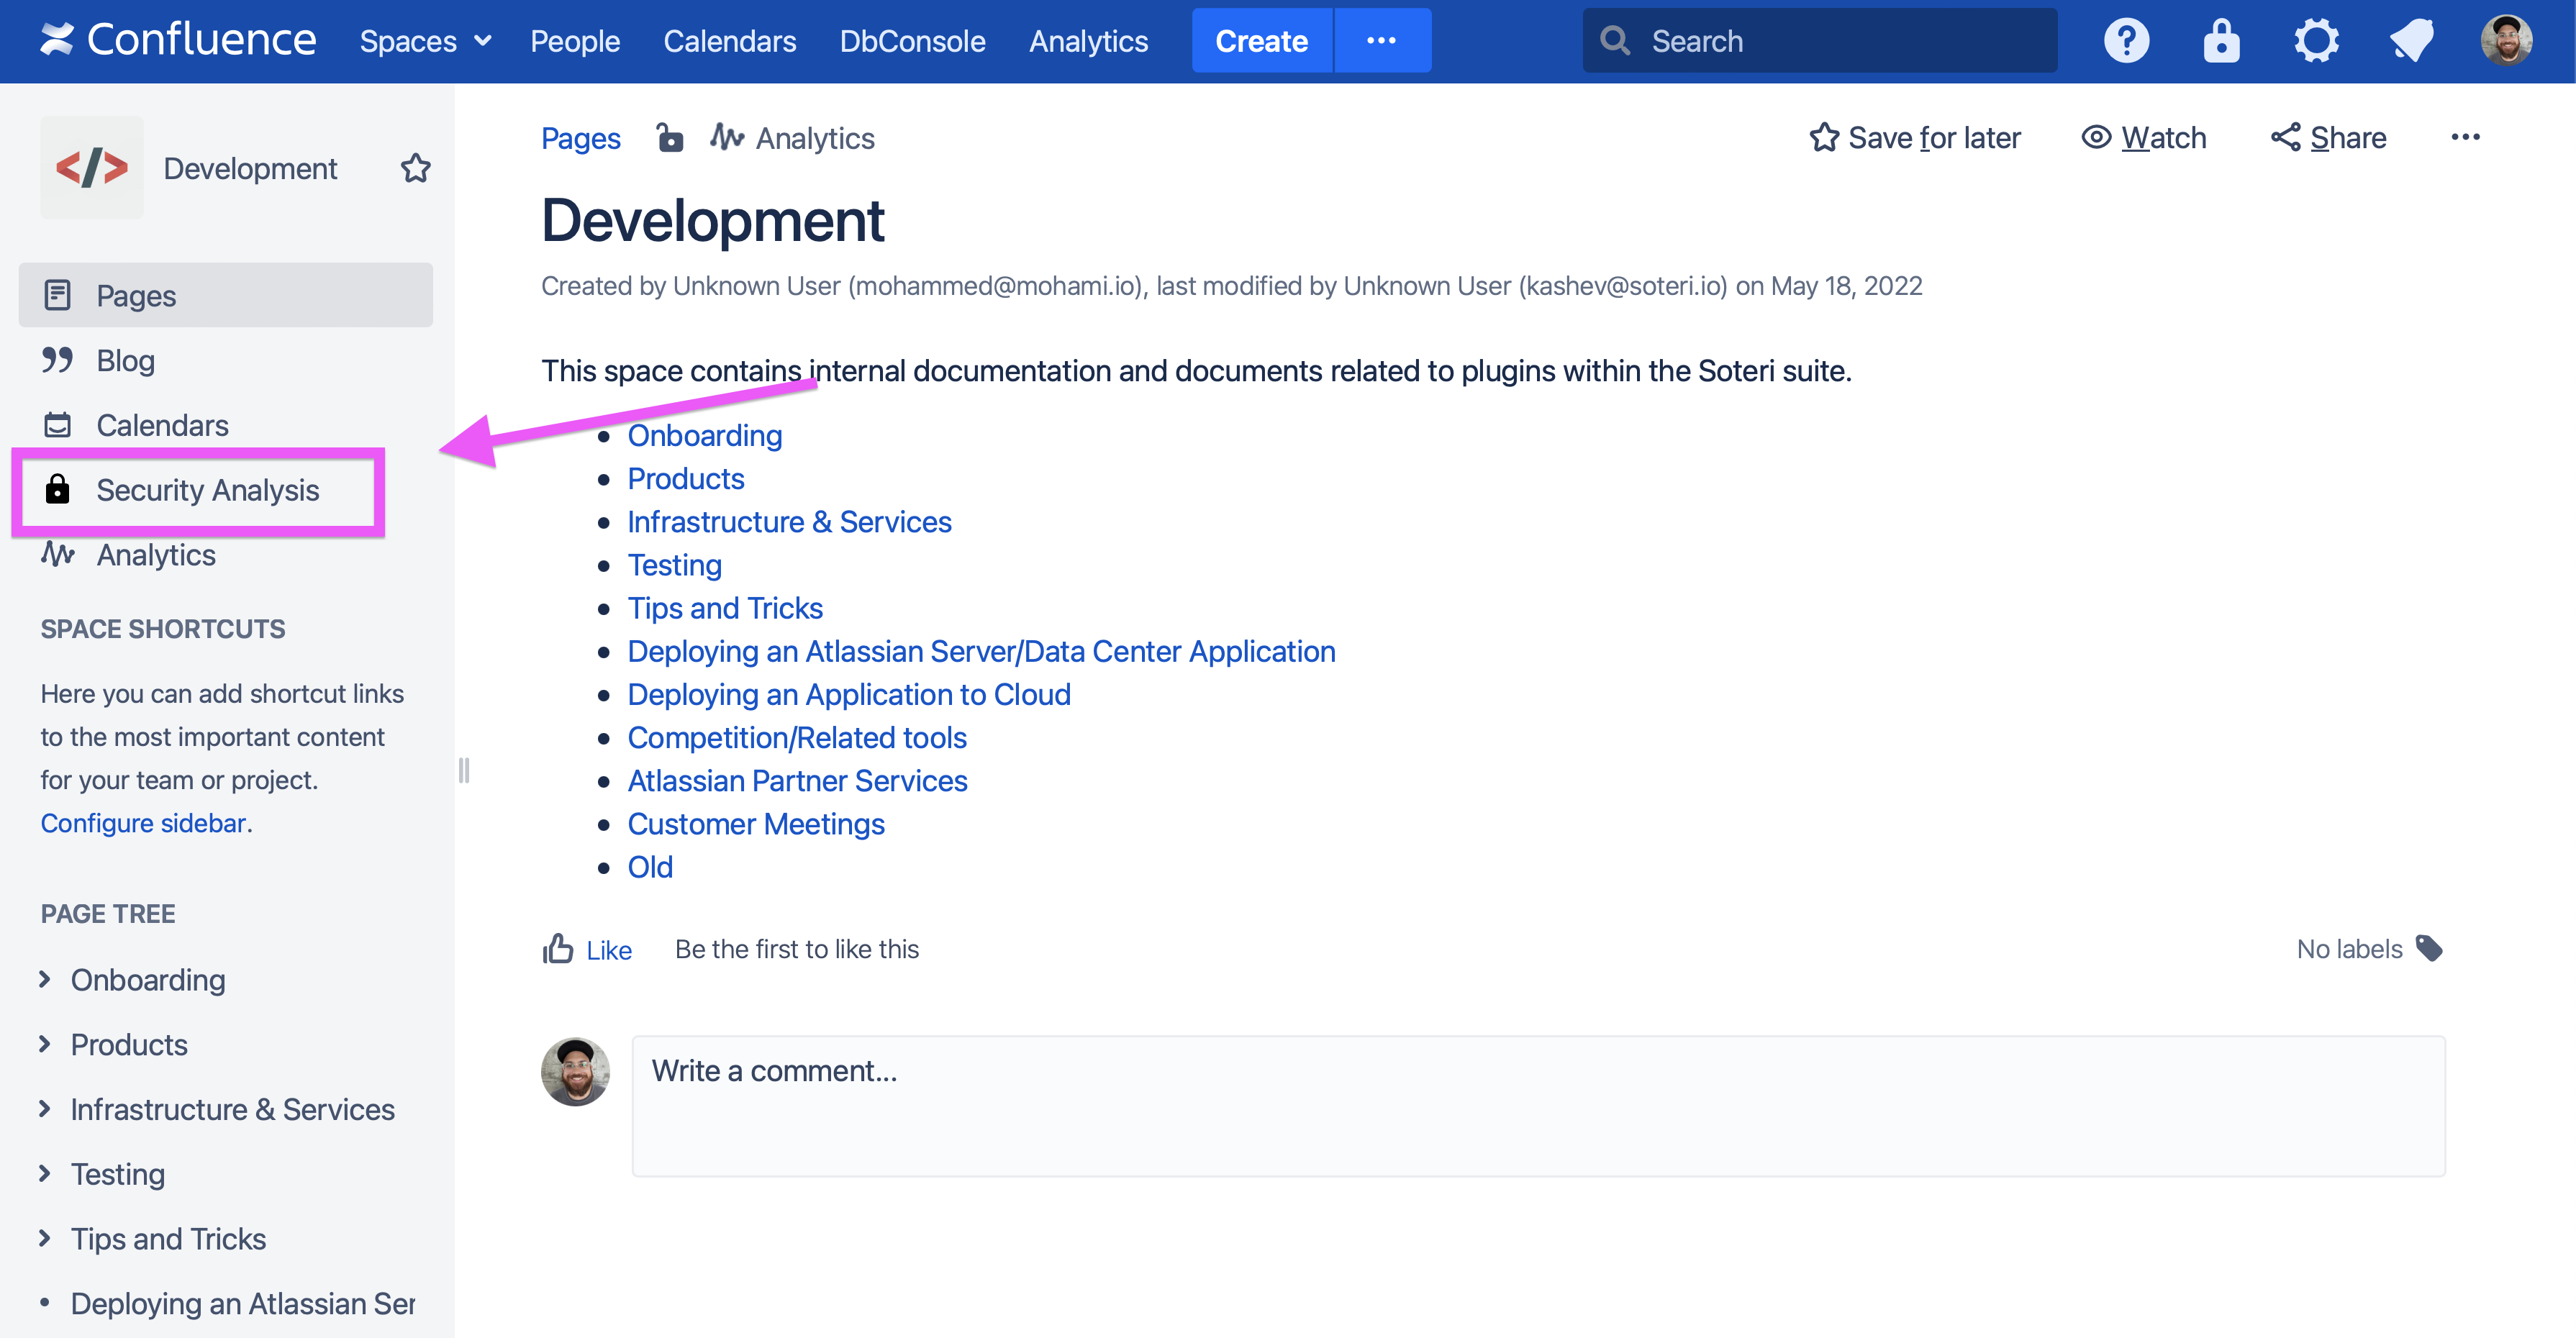This screenshot has width=2576, height=1338.
Task: Open the user profile avatar in the header
Action: coord(2506,41)
